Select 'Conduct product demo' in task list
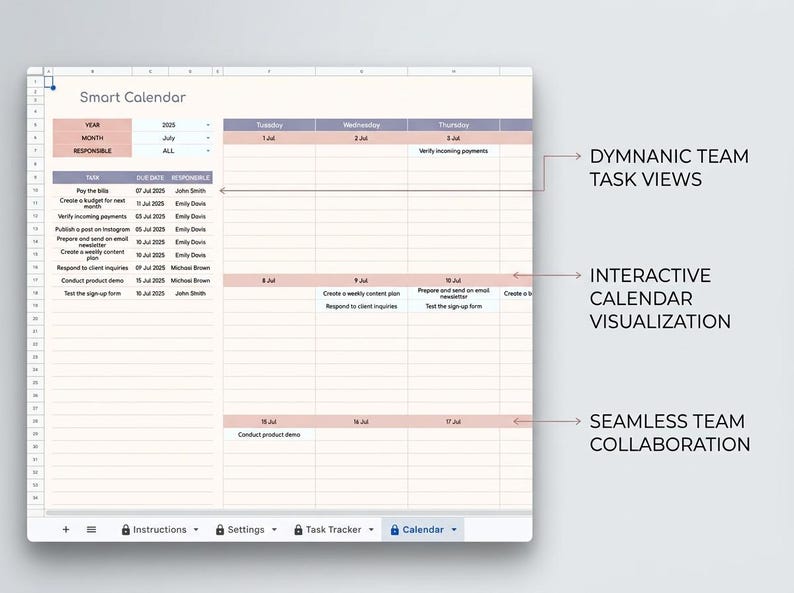The width and height of the screenshot is (794, 593). (92, 281)
